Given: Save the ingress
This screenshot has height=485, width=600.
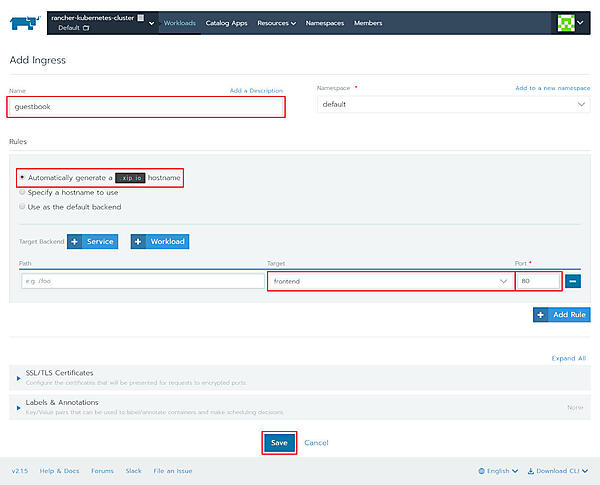Looking at the screenshot, I should click(279, 442).
